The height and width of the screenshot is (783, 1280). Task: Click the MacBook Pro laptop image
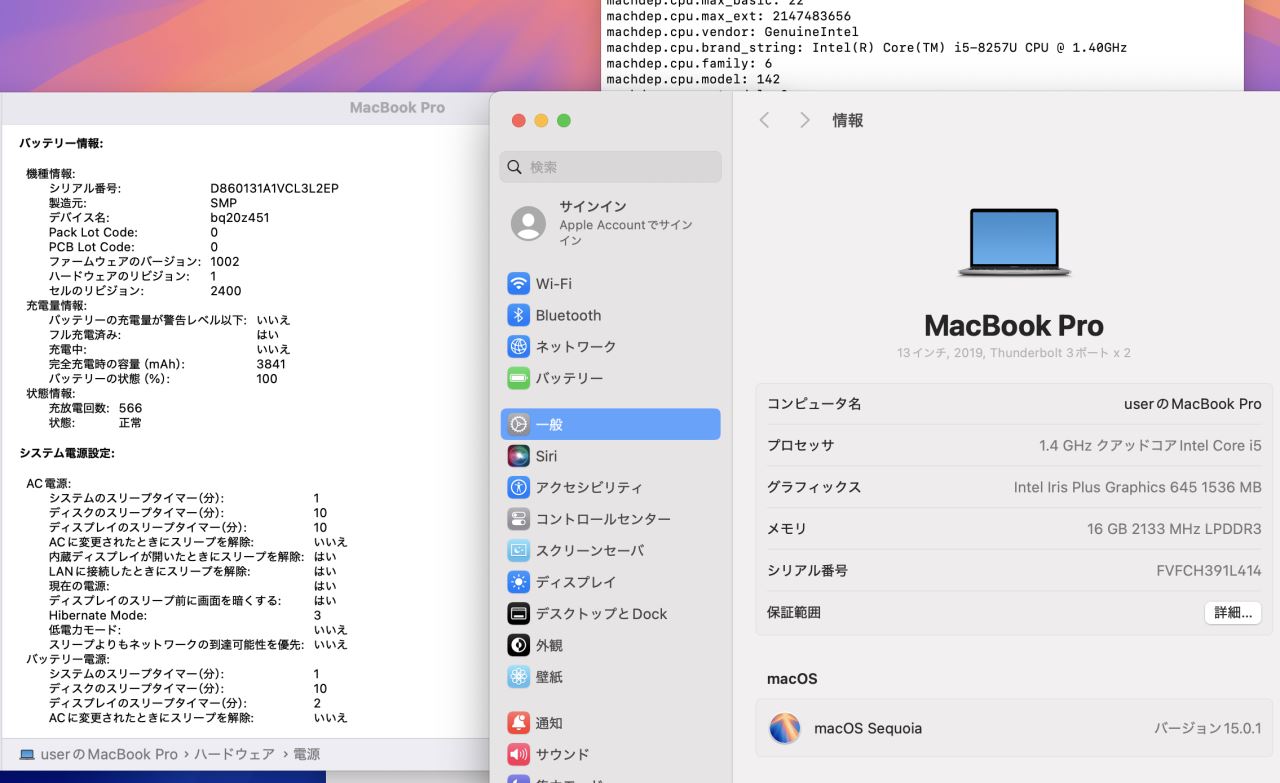[1014, 243]
